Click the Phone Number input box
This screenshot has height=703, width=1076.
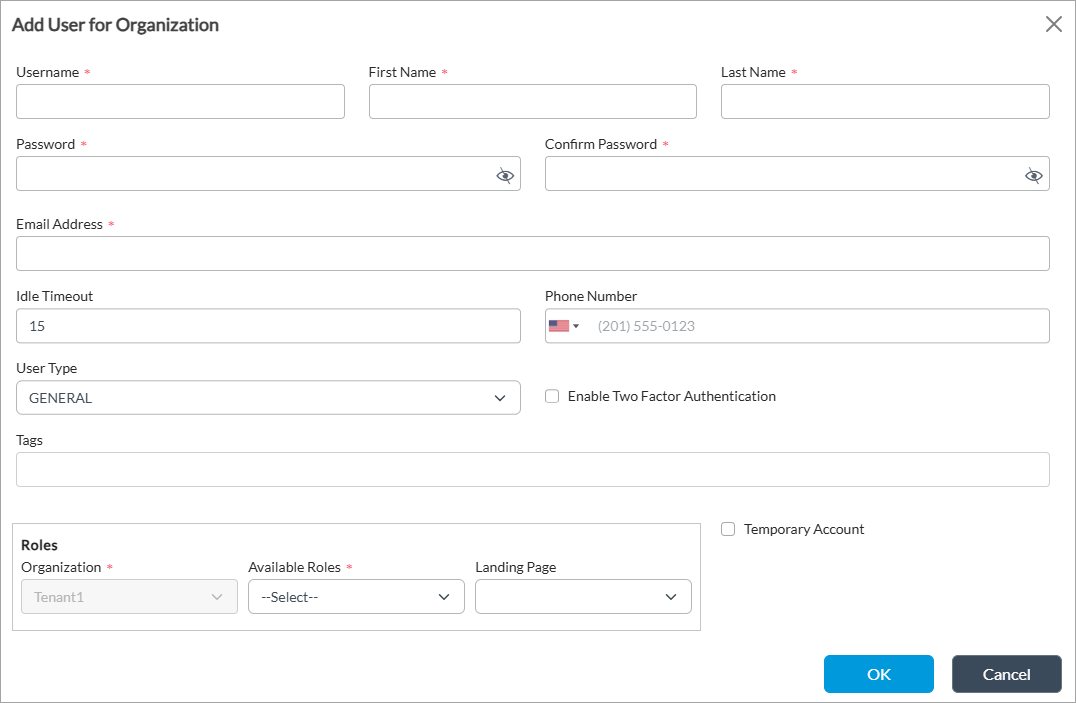[x=815, y=326]
